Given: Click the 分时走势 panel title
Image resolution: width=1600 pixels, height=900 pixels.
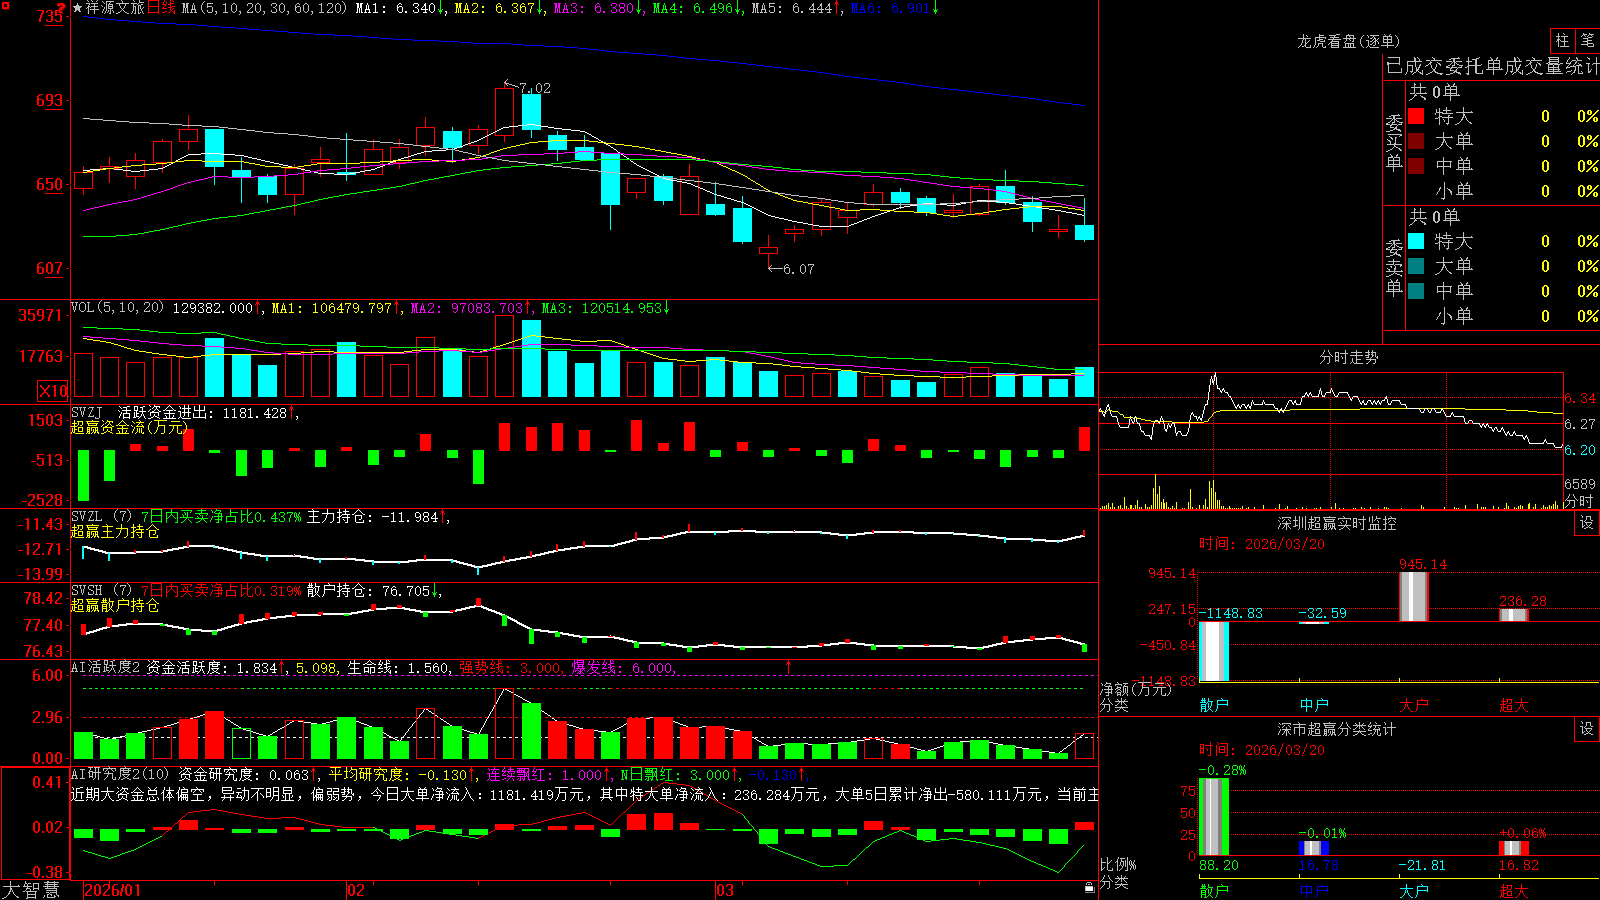Looking at the screenshot, I should tap(1349, 357).
